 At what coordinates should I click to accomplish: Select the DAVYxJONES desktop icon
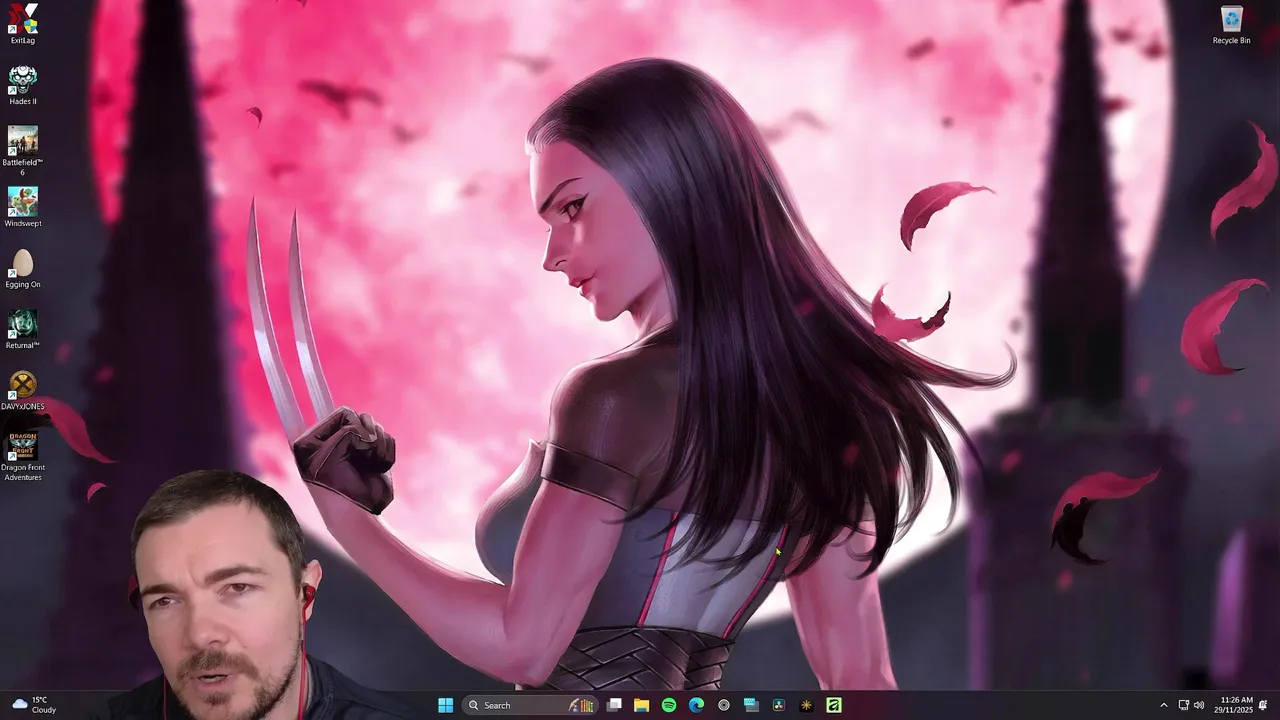click(x=23, y=390)
